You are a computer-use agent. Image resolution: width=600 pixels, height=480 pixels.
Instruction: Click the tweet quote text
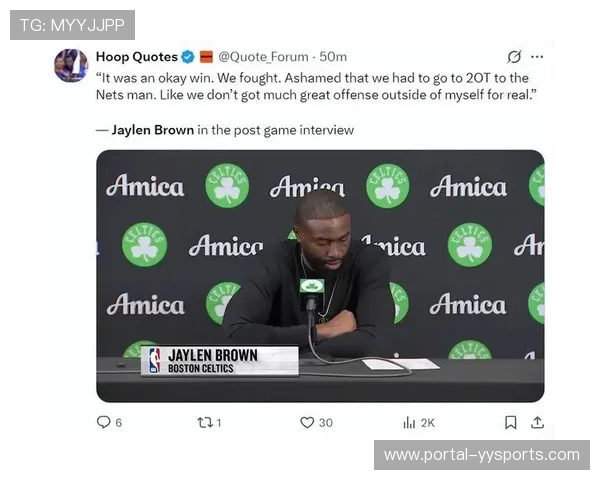click(316, 87)
